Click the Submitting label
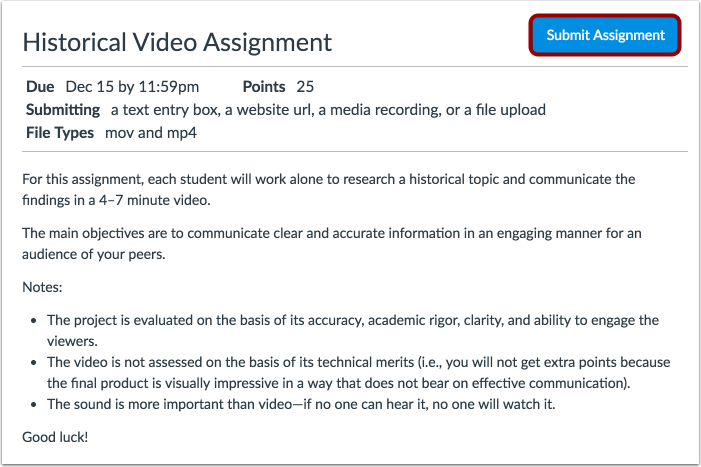The width and height of the screenshot is (701, 467). click(x=63, y=110)
